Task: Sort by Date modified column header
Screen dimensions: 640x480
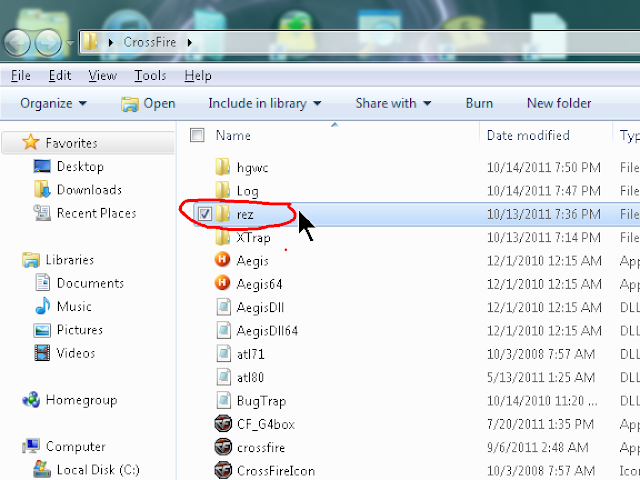Action: [528, 135]
